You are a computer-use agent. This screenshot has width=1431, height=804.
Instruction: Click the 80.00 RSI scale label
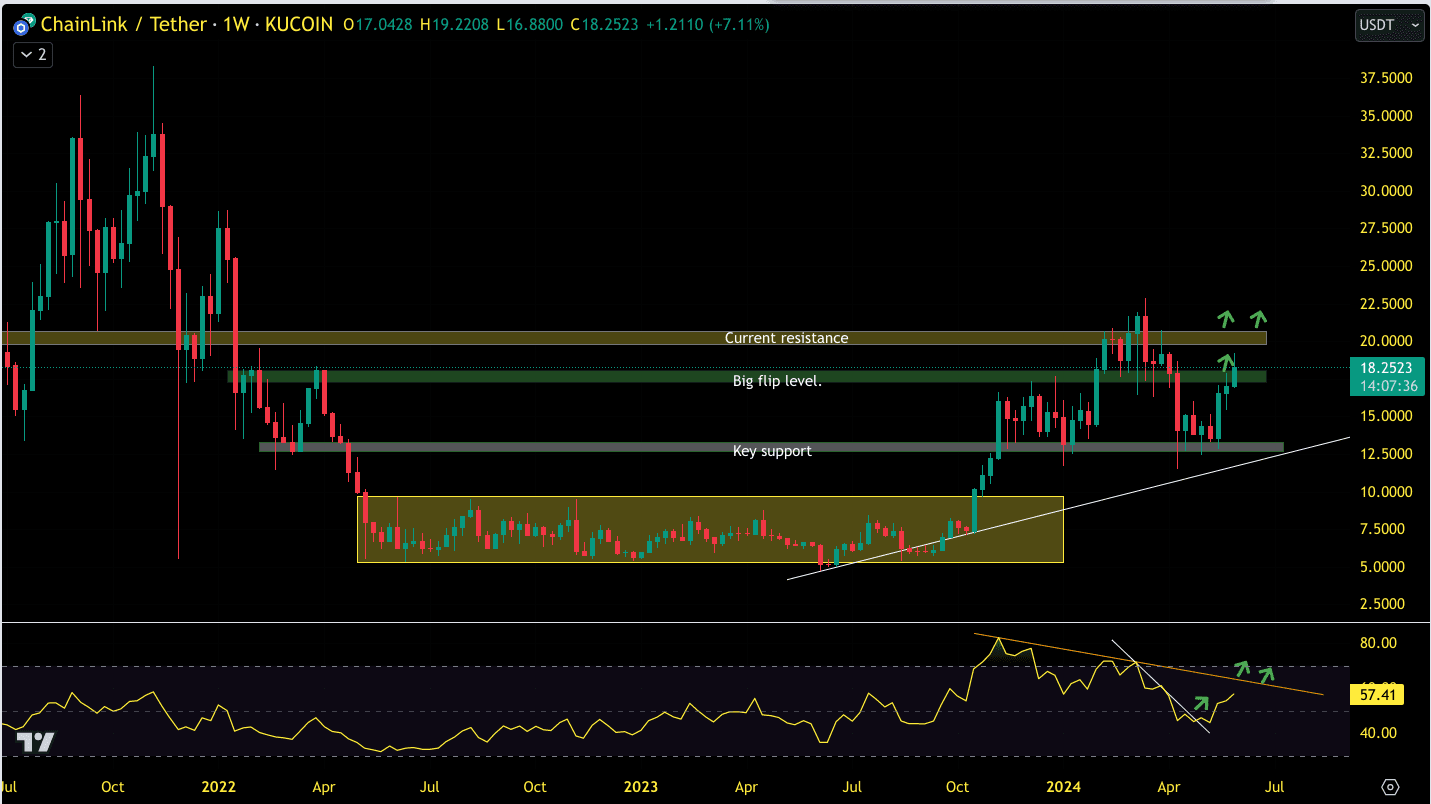1378,643
